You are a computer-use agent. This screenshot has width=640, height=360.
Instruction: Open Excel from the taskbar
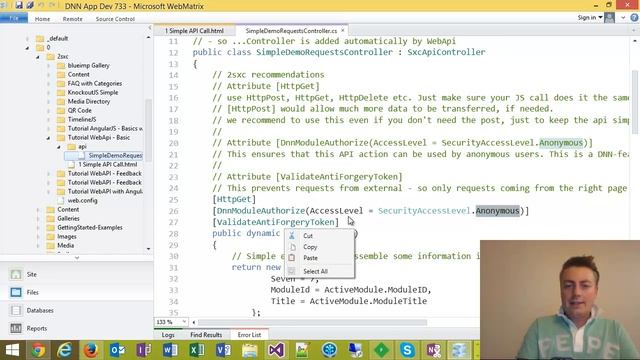[197, 350]
